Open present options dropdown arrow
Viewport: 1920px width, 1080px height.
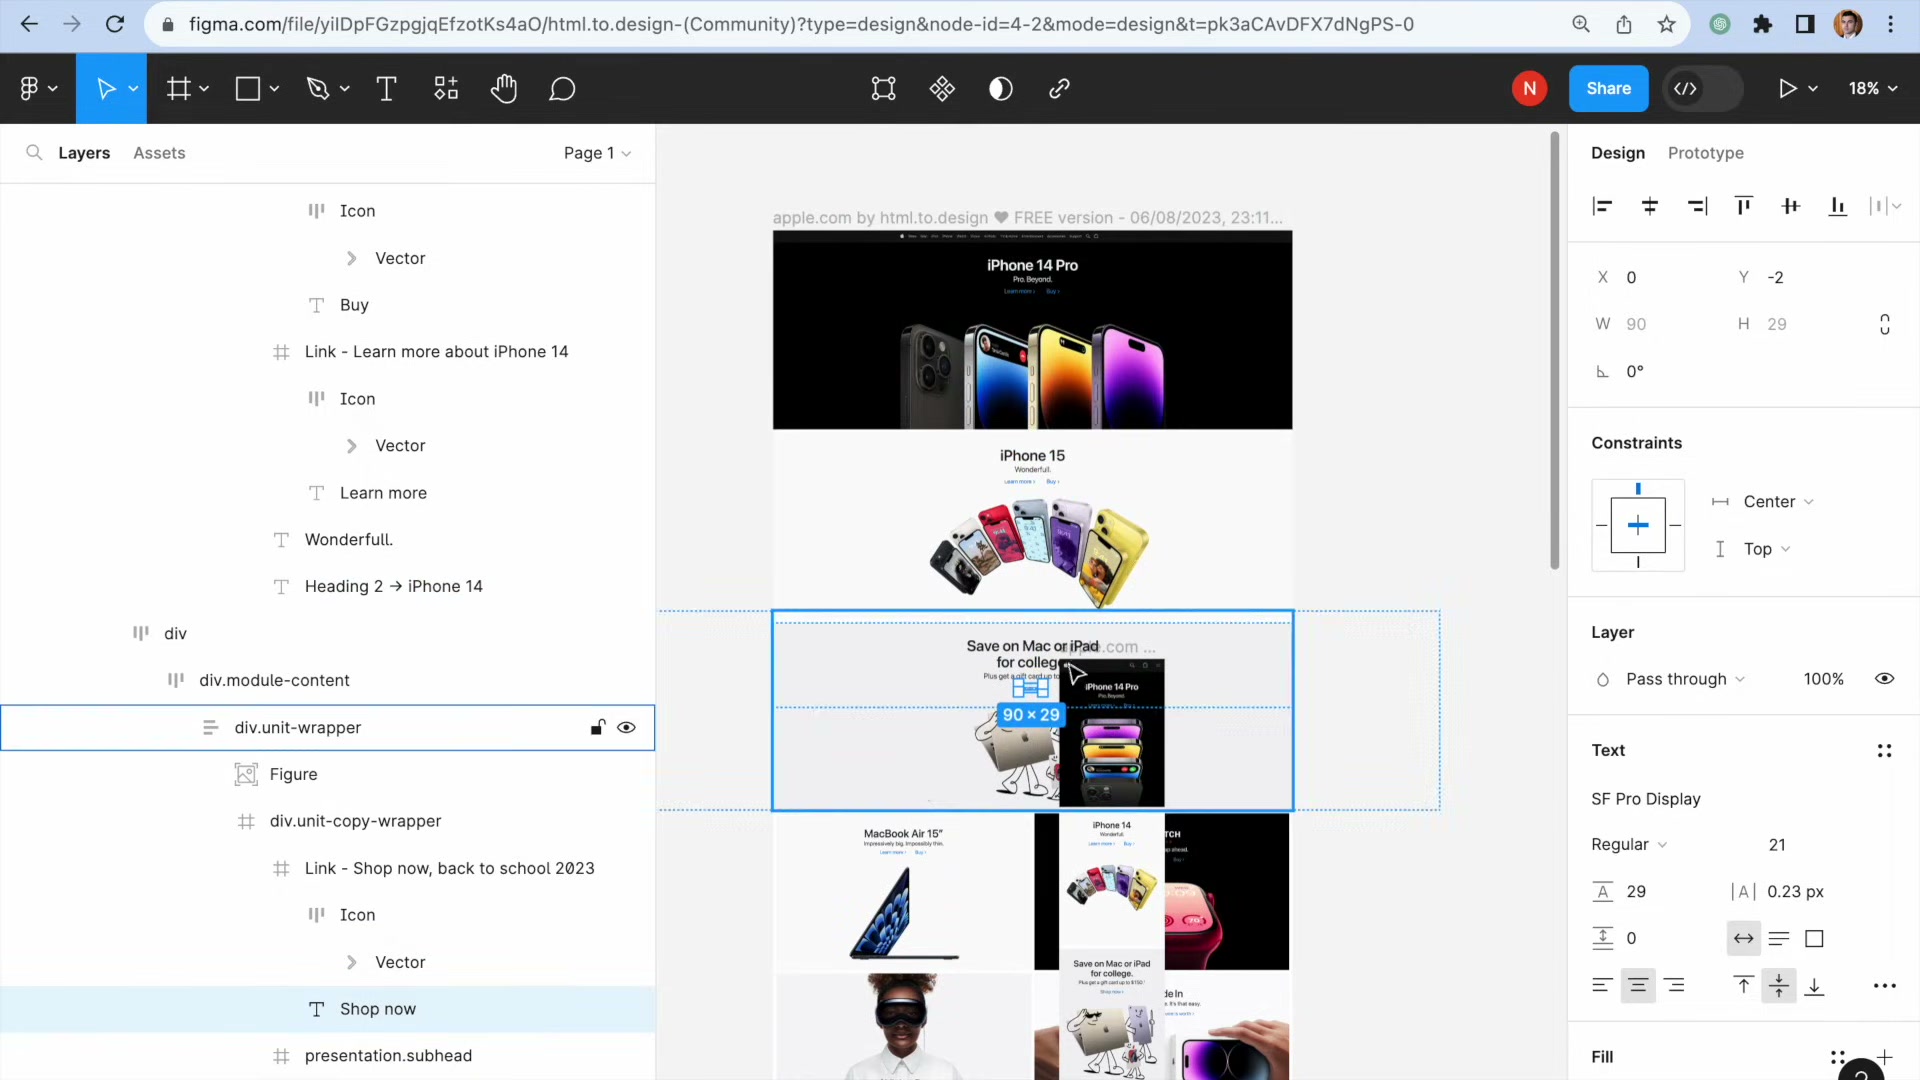[1812, 89]
